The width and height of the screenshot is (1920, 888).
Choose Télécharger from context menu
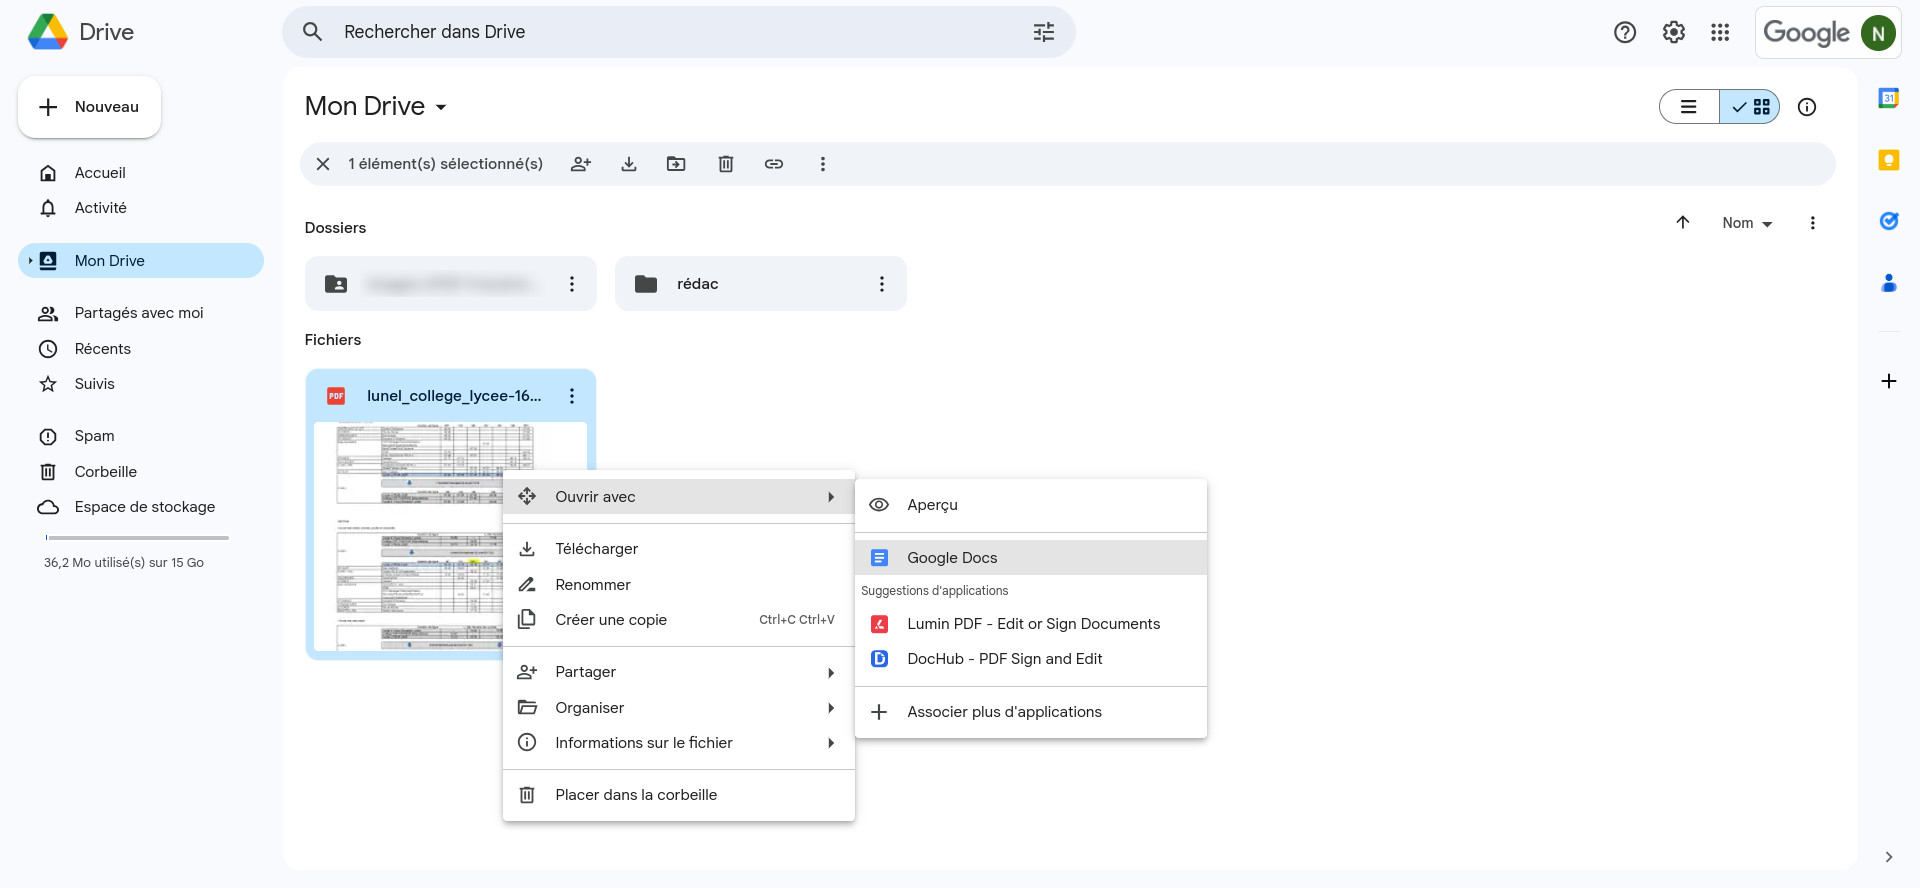coord(679,549)
